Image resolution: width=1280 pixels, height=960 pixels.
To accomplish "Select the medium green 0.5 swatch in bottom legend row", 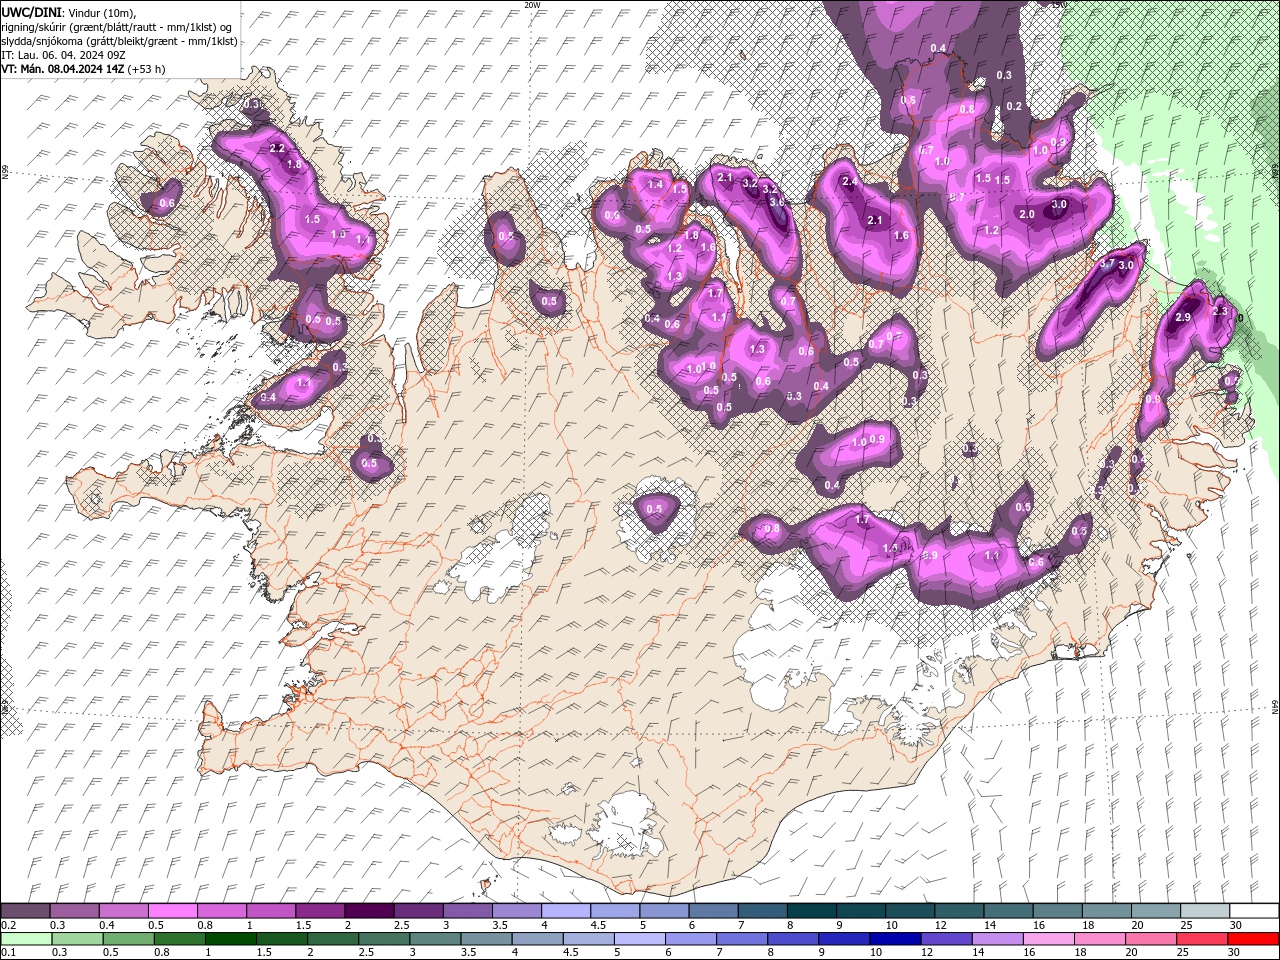I will pos(129,938).
